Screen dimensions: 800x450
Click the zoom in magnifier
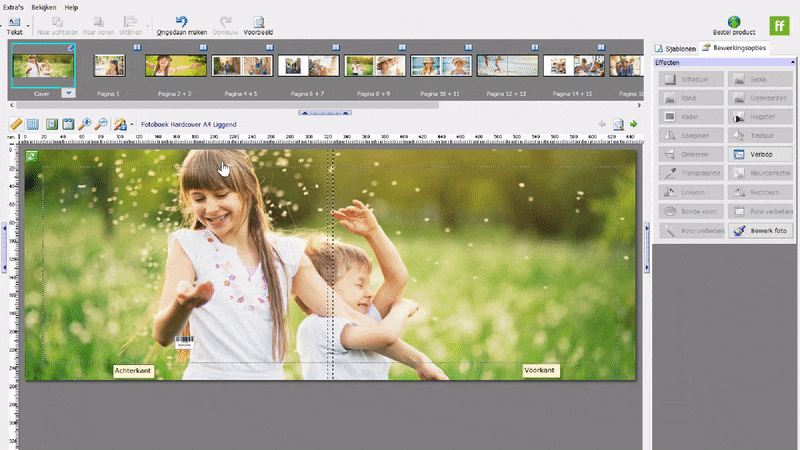(85, 124)
